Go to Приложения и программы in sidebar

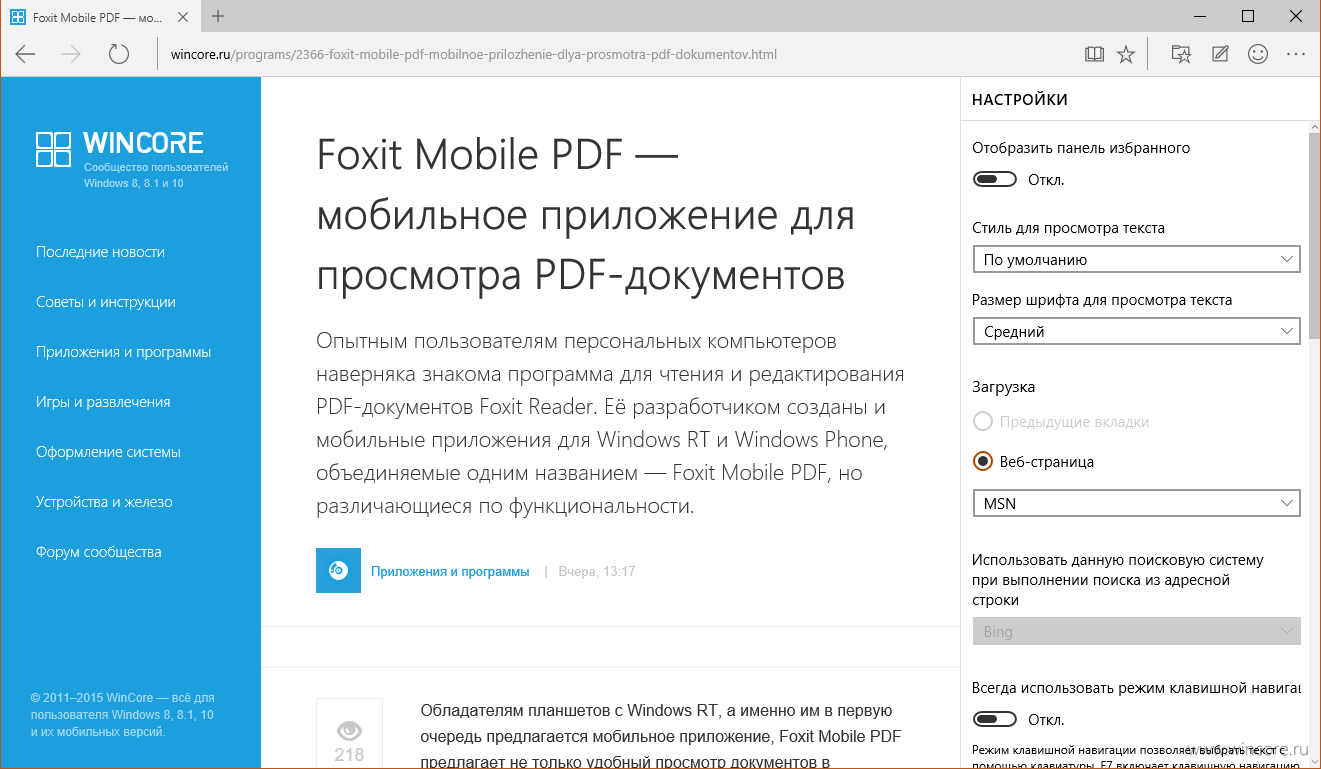tap(123, 352)
